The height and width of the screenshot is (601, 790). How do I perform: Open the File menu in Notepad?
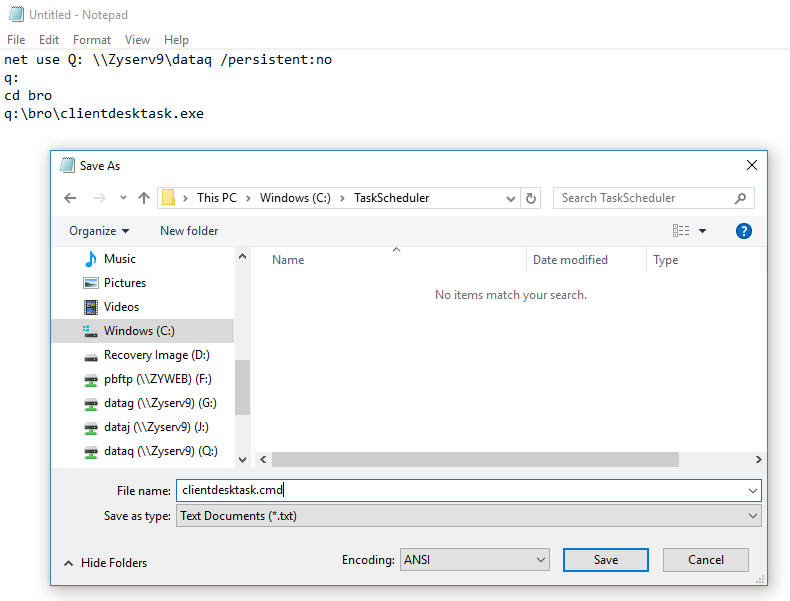16,40
